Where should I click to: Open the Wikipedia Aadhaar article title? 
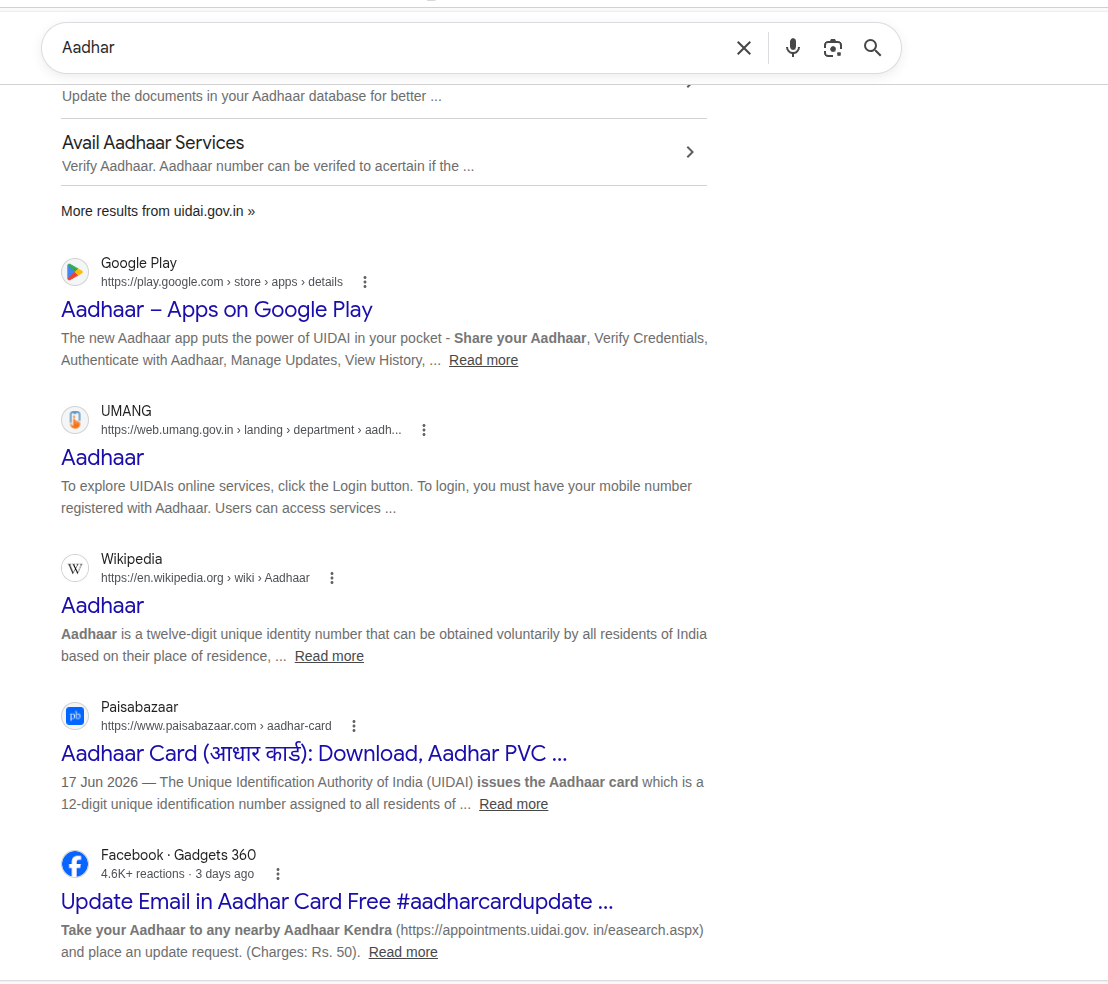102,605
